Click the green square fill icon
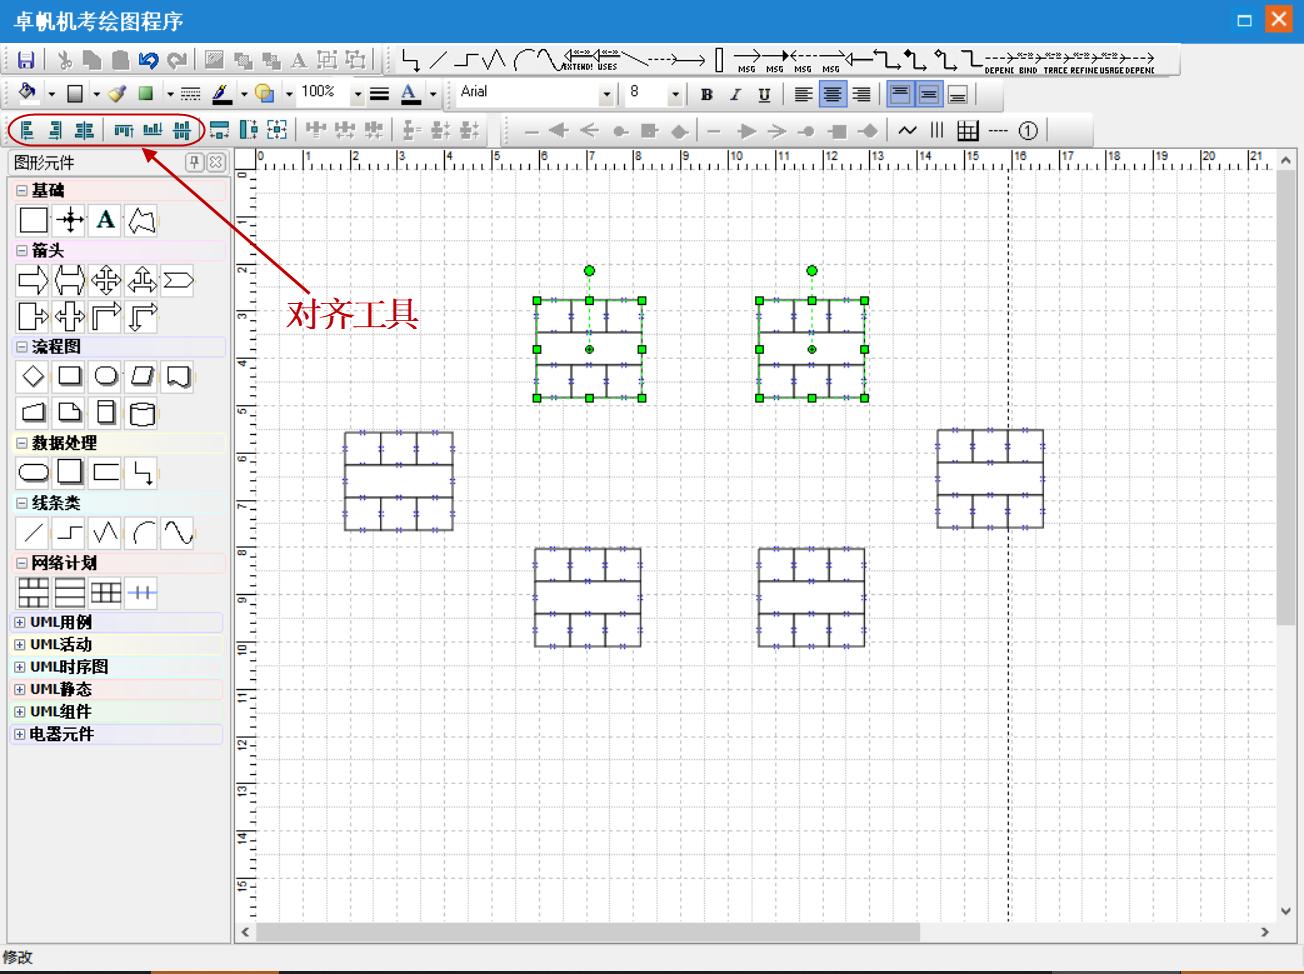The height and width of the screenshot is (974, 1304). pyautogui.click(x=146, y=94)
